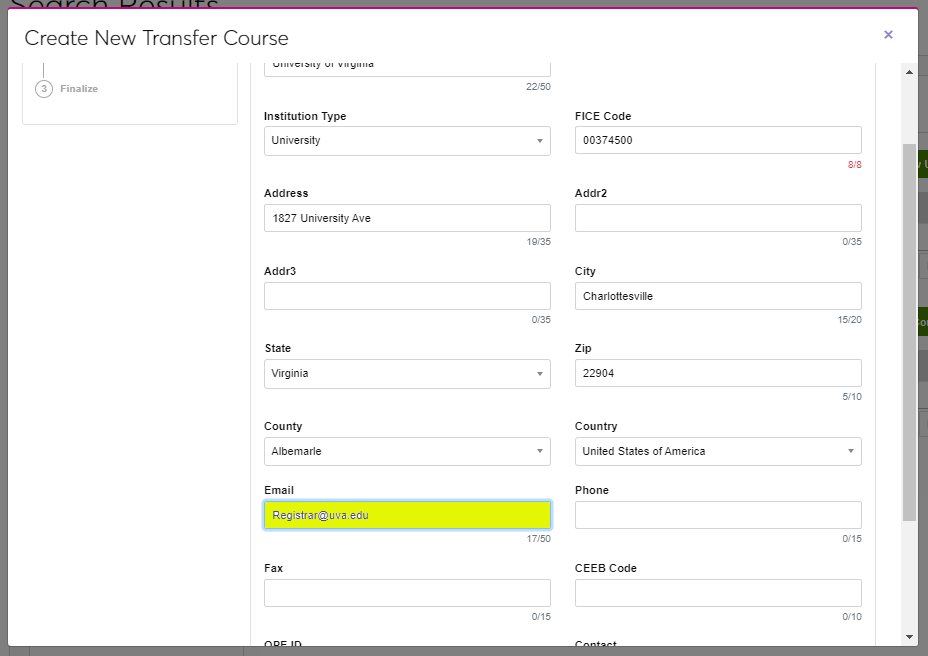The image size is (928, 656).
Task: Click the empty Addr2 field
Action: [x=718, y=218]
